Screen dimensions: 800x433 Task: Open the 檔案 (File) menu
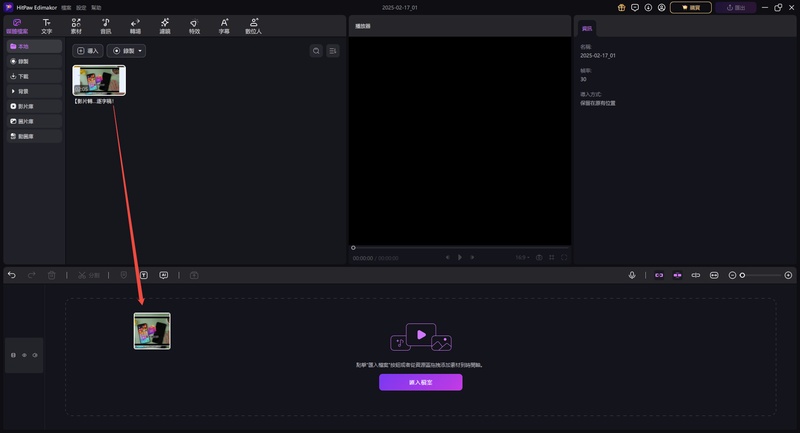pos(66,7)
